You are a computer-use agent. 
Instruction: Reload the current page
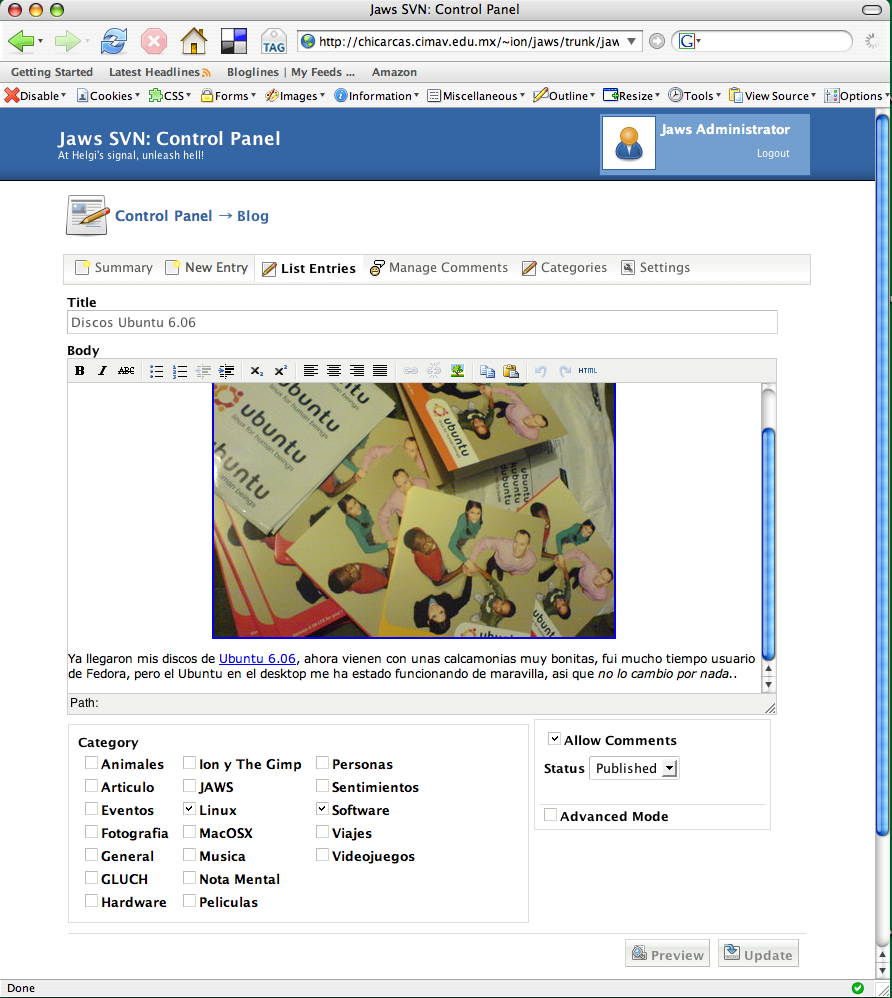(x=114, y=41)
